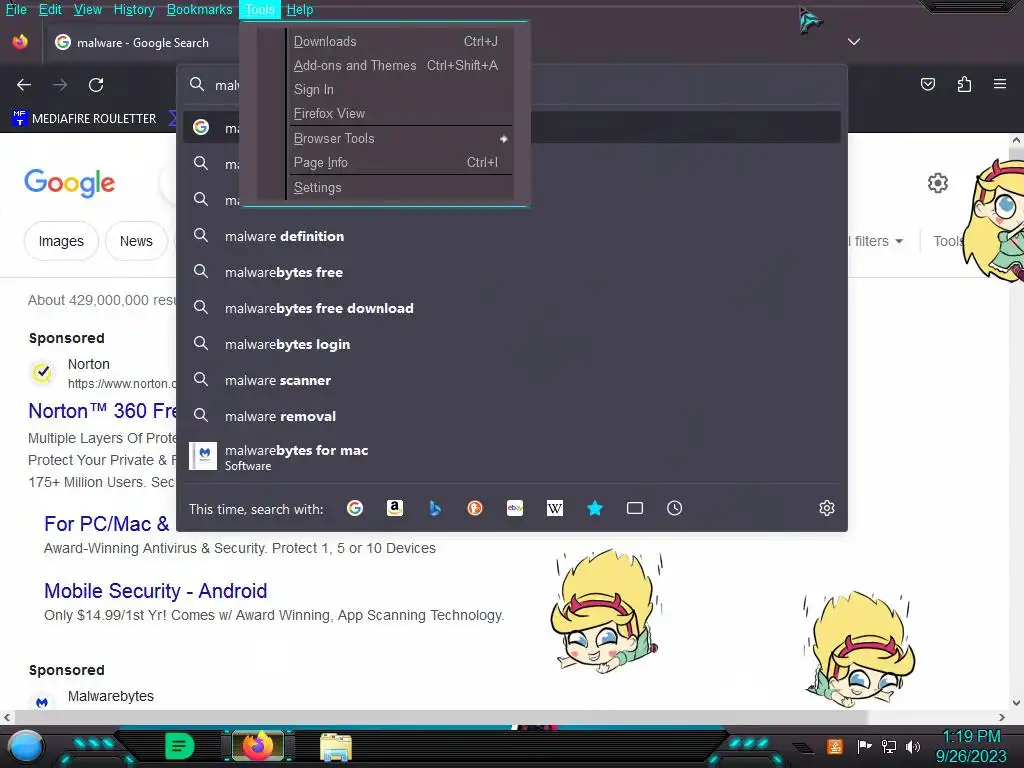Search this time with Bing icon
The width and height of the screenshot is (1024, 768).
click(x=435, y=508)
